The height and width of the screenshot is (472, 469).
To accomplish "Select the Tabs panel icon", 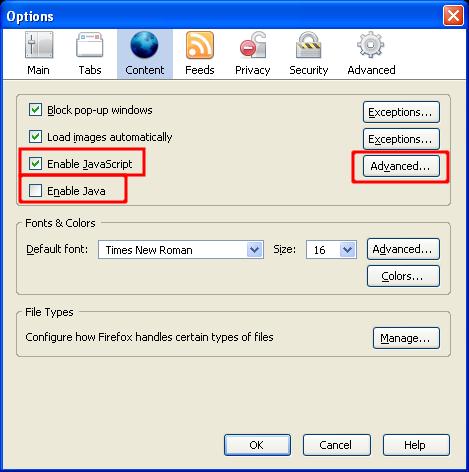I will pos(90,45).
